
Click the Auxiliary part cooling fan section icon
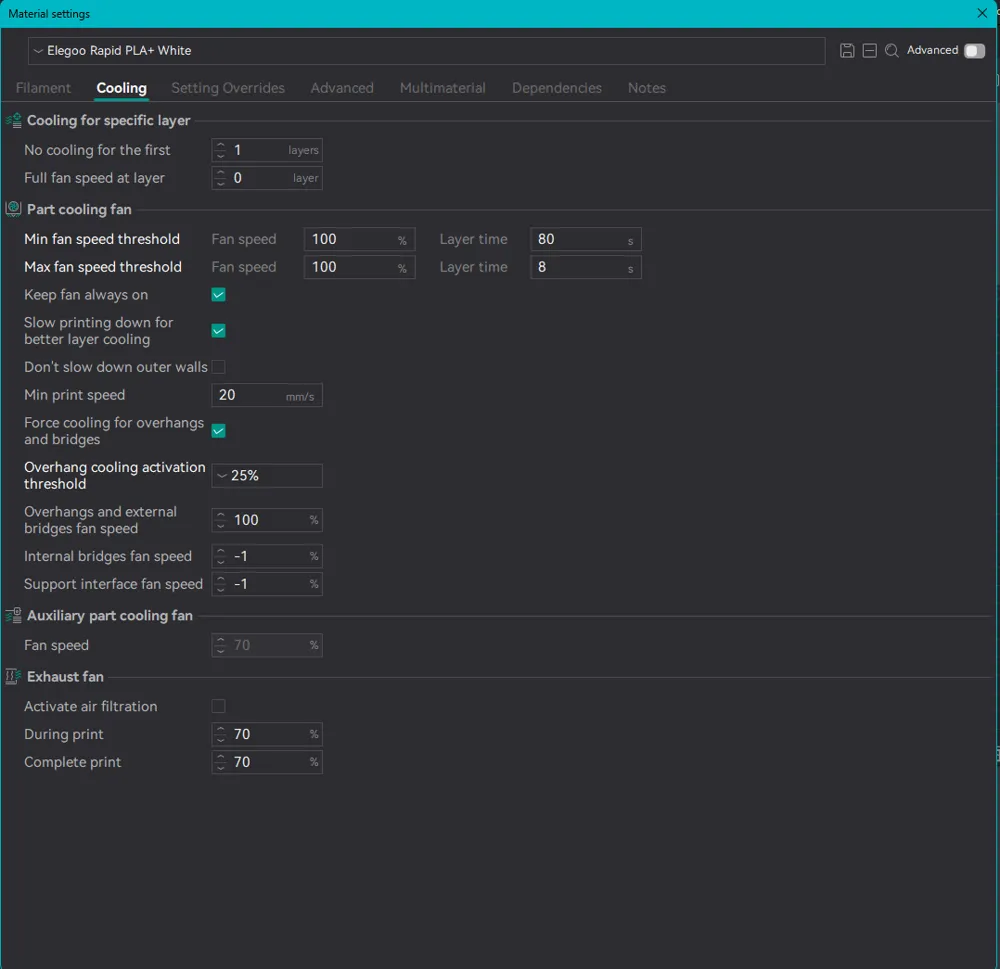tap(14, 616)
